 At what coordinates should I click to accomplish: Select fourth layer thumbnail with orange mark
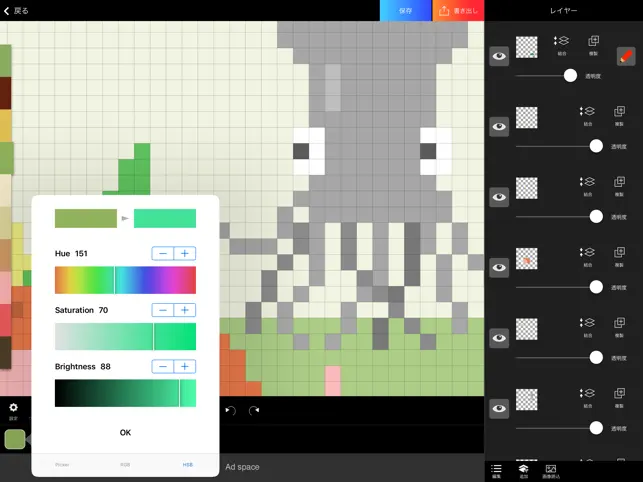click(x=527, y=259)
